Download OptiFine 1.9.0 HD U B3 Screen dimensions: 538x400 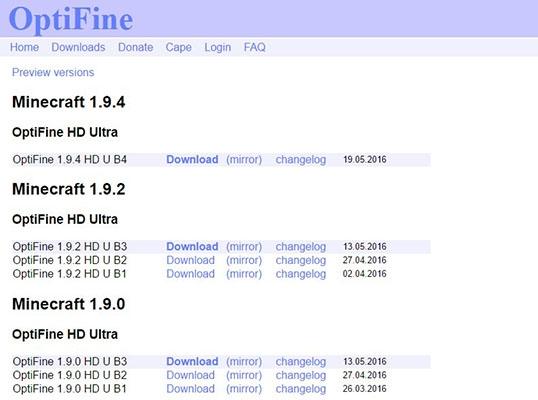point(192,362)
